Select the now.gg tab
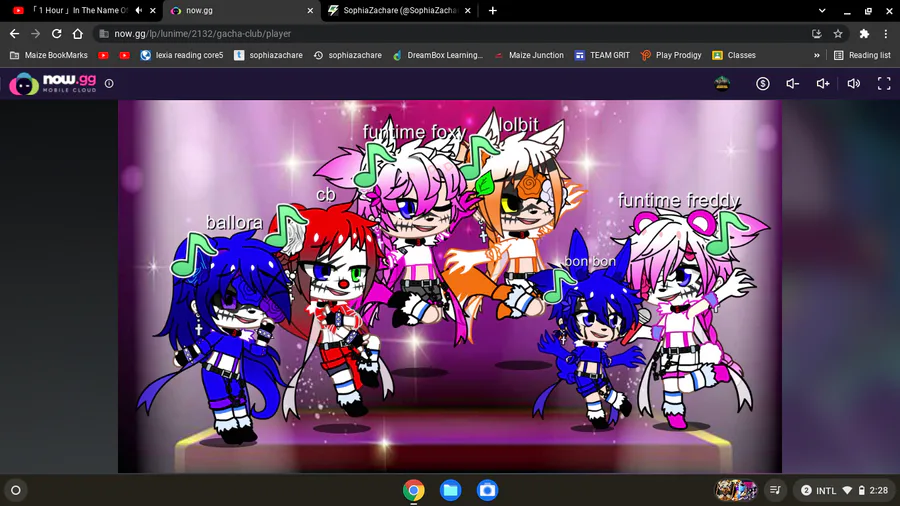900x506 pixels. [x=242, y=10]
